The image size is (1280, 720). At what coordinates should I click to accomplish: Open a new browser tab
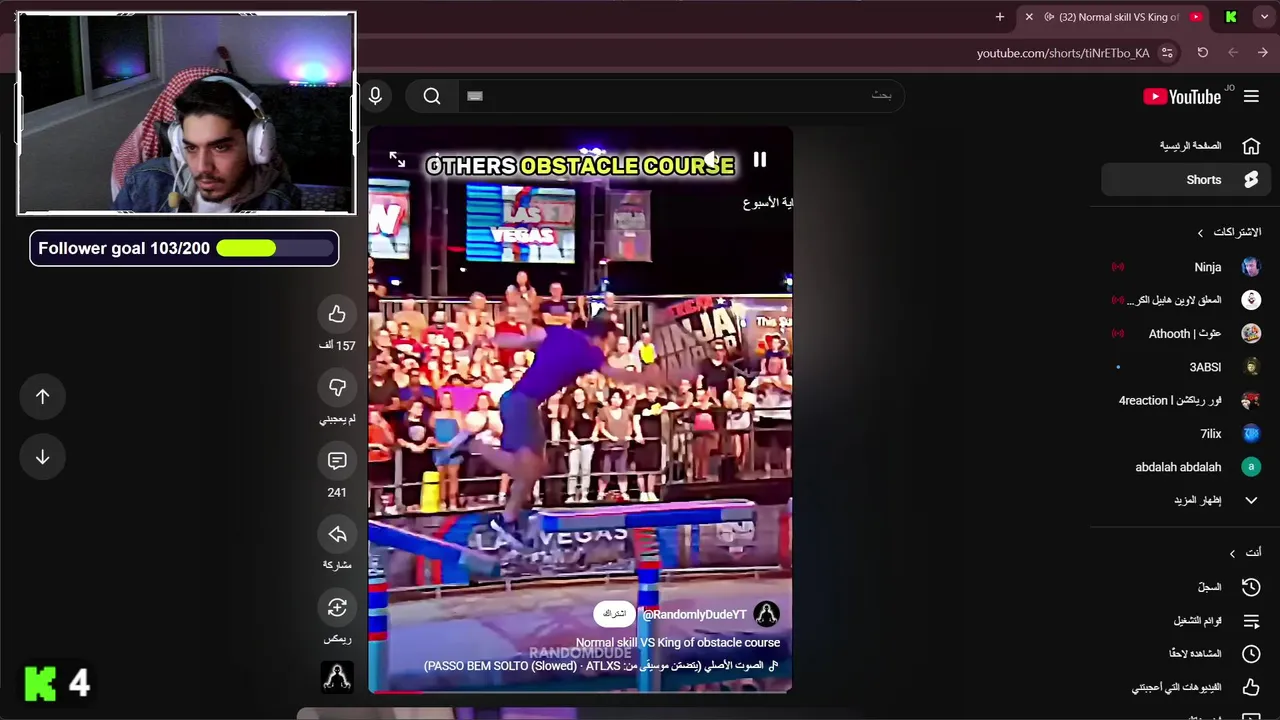point(999,17)
